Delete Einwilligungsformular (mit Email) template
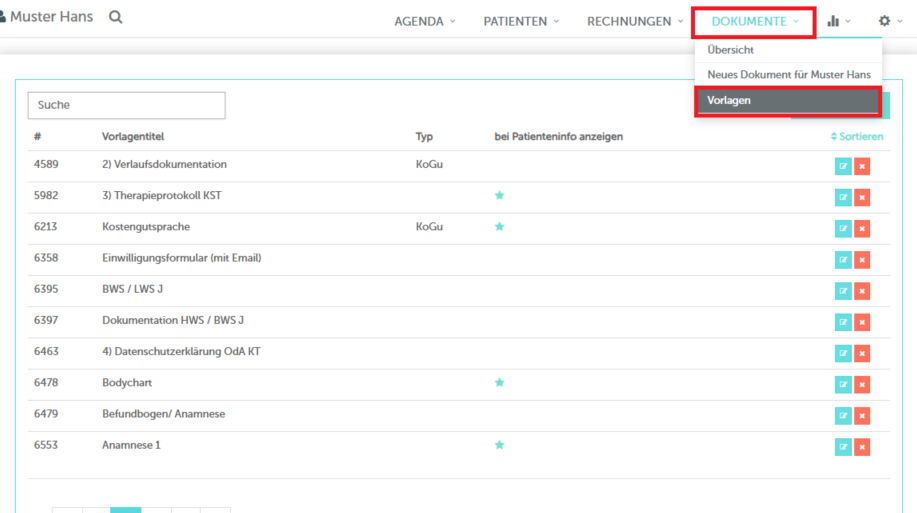The image size is (917, 513). point(862,260)
